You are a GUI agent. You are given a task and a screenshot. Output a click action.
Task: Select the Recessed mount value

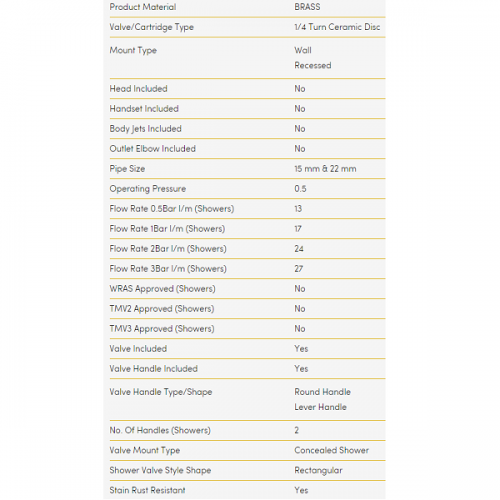313,65
